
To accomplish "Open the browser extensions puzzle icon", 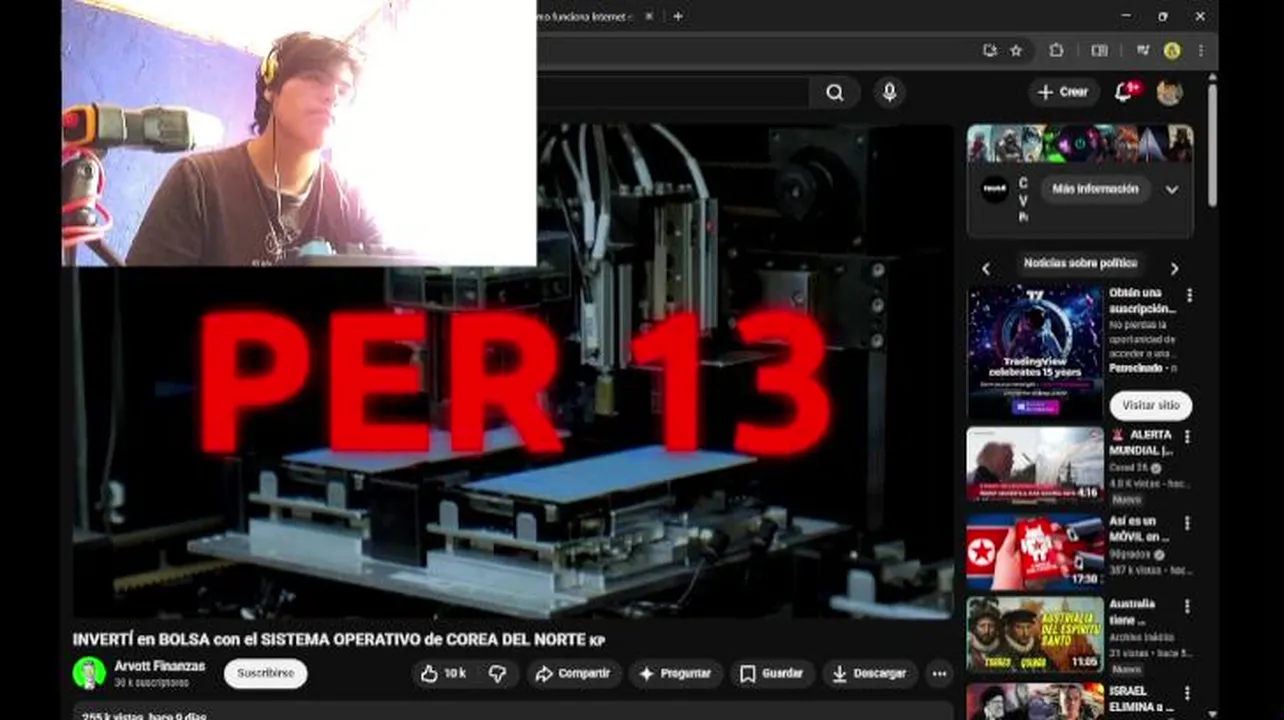I will point(1056,50).
